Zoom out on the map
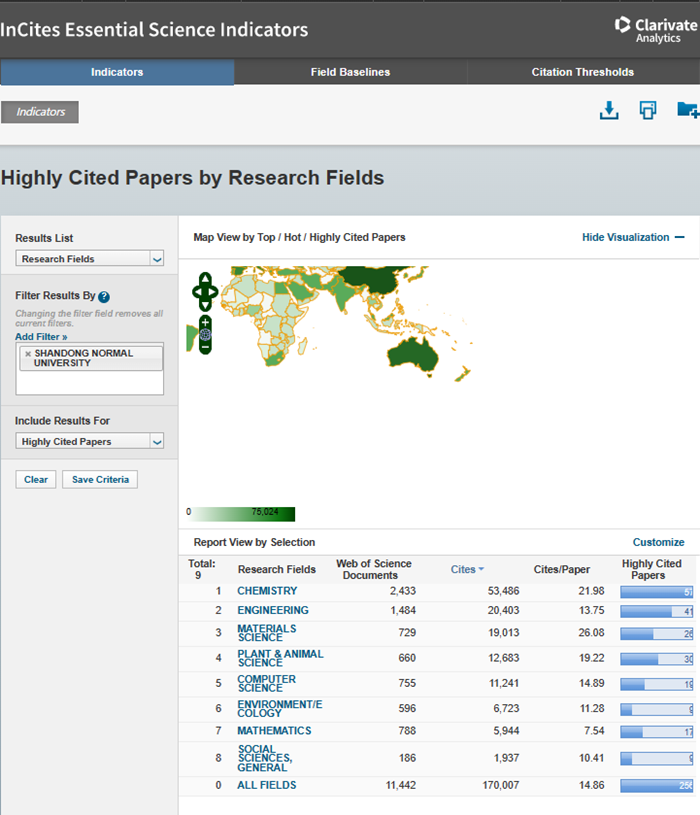 (205, 347)
